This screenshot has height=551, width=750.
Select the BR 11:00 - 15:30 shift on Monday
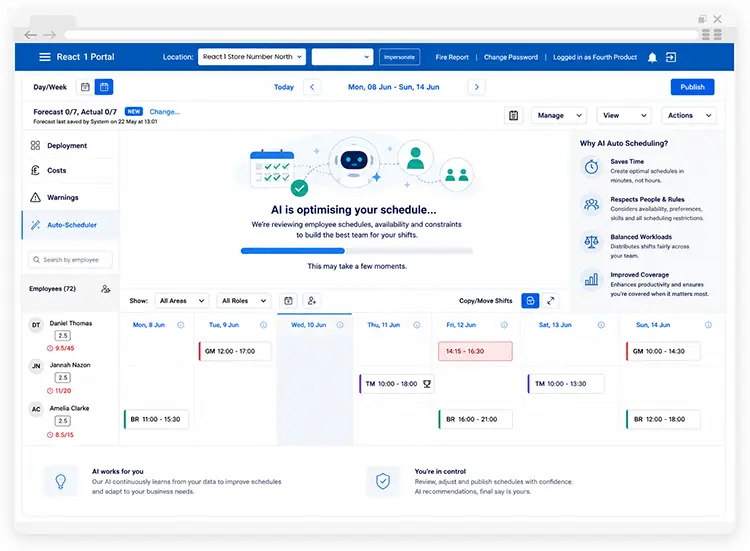pyautogui.click(x=156, y=419)
